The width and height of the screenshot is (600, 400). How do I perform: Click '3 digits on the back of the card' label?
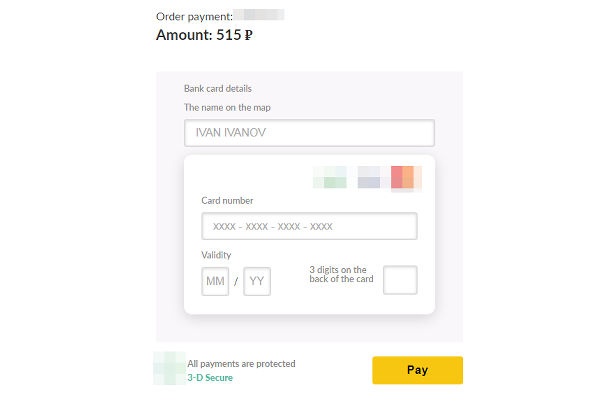click(341, 274)
